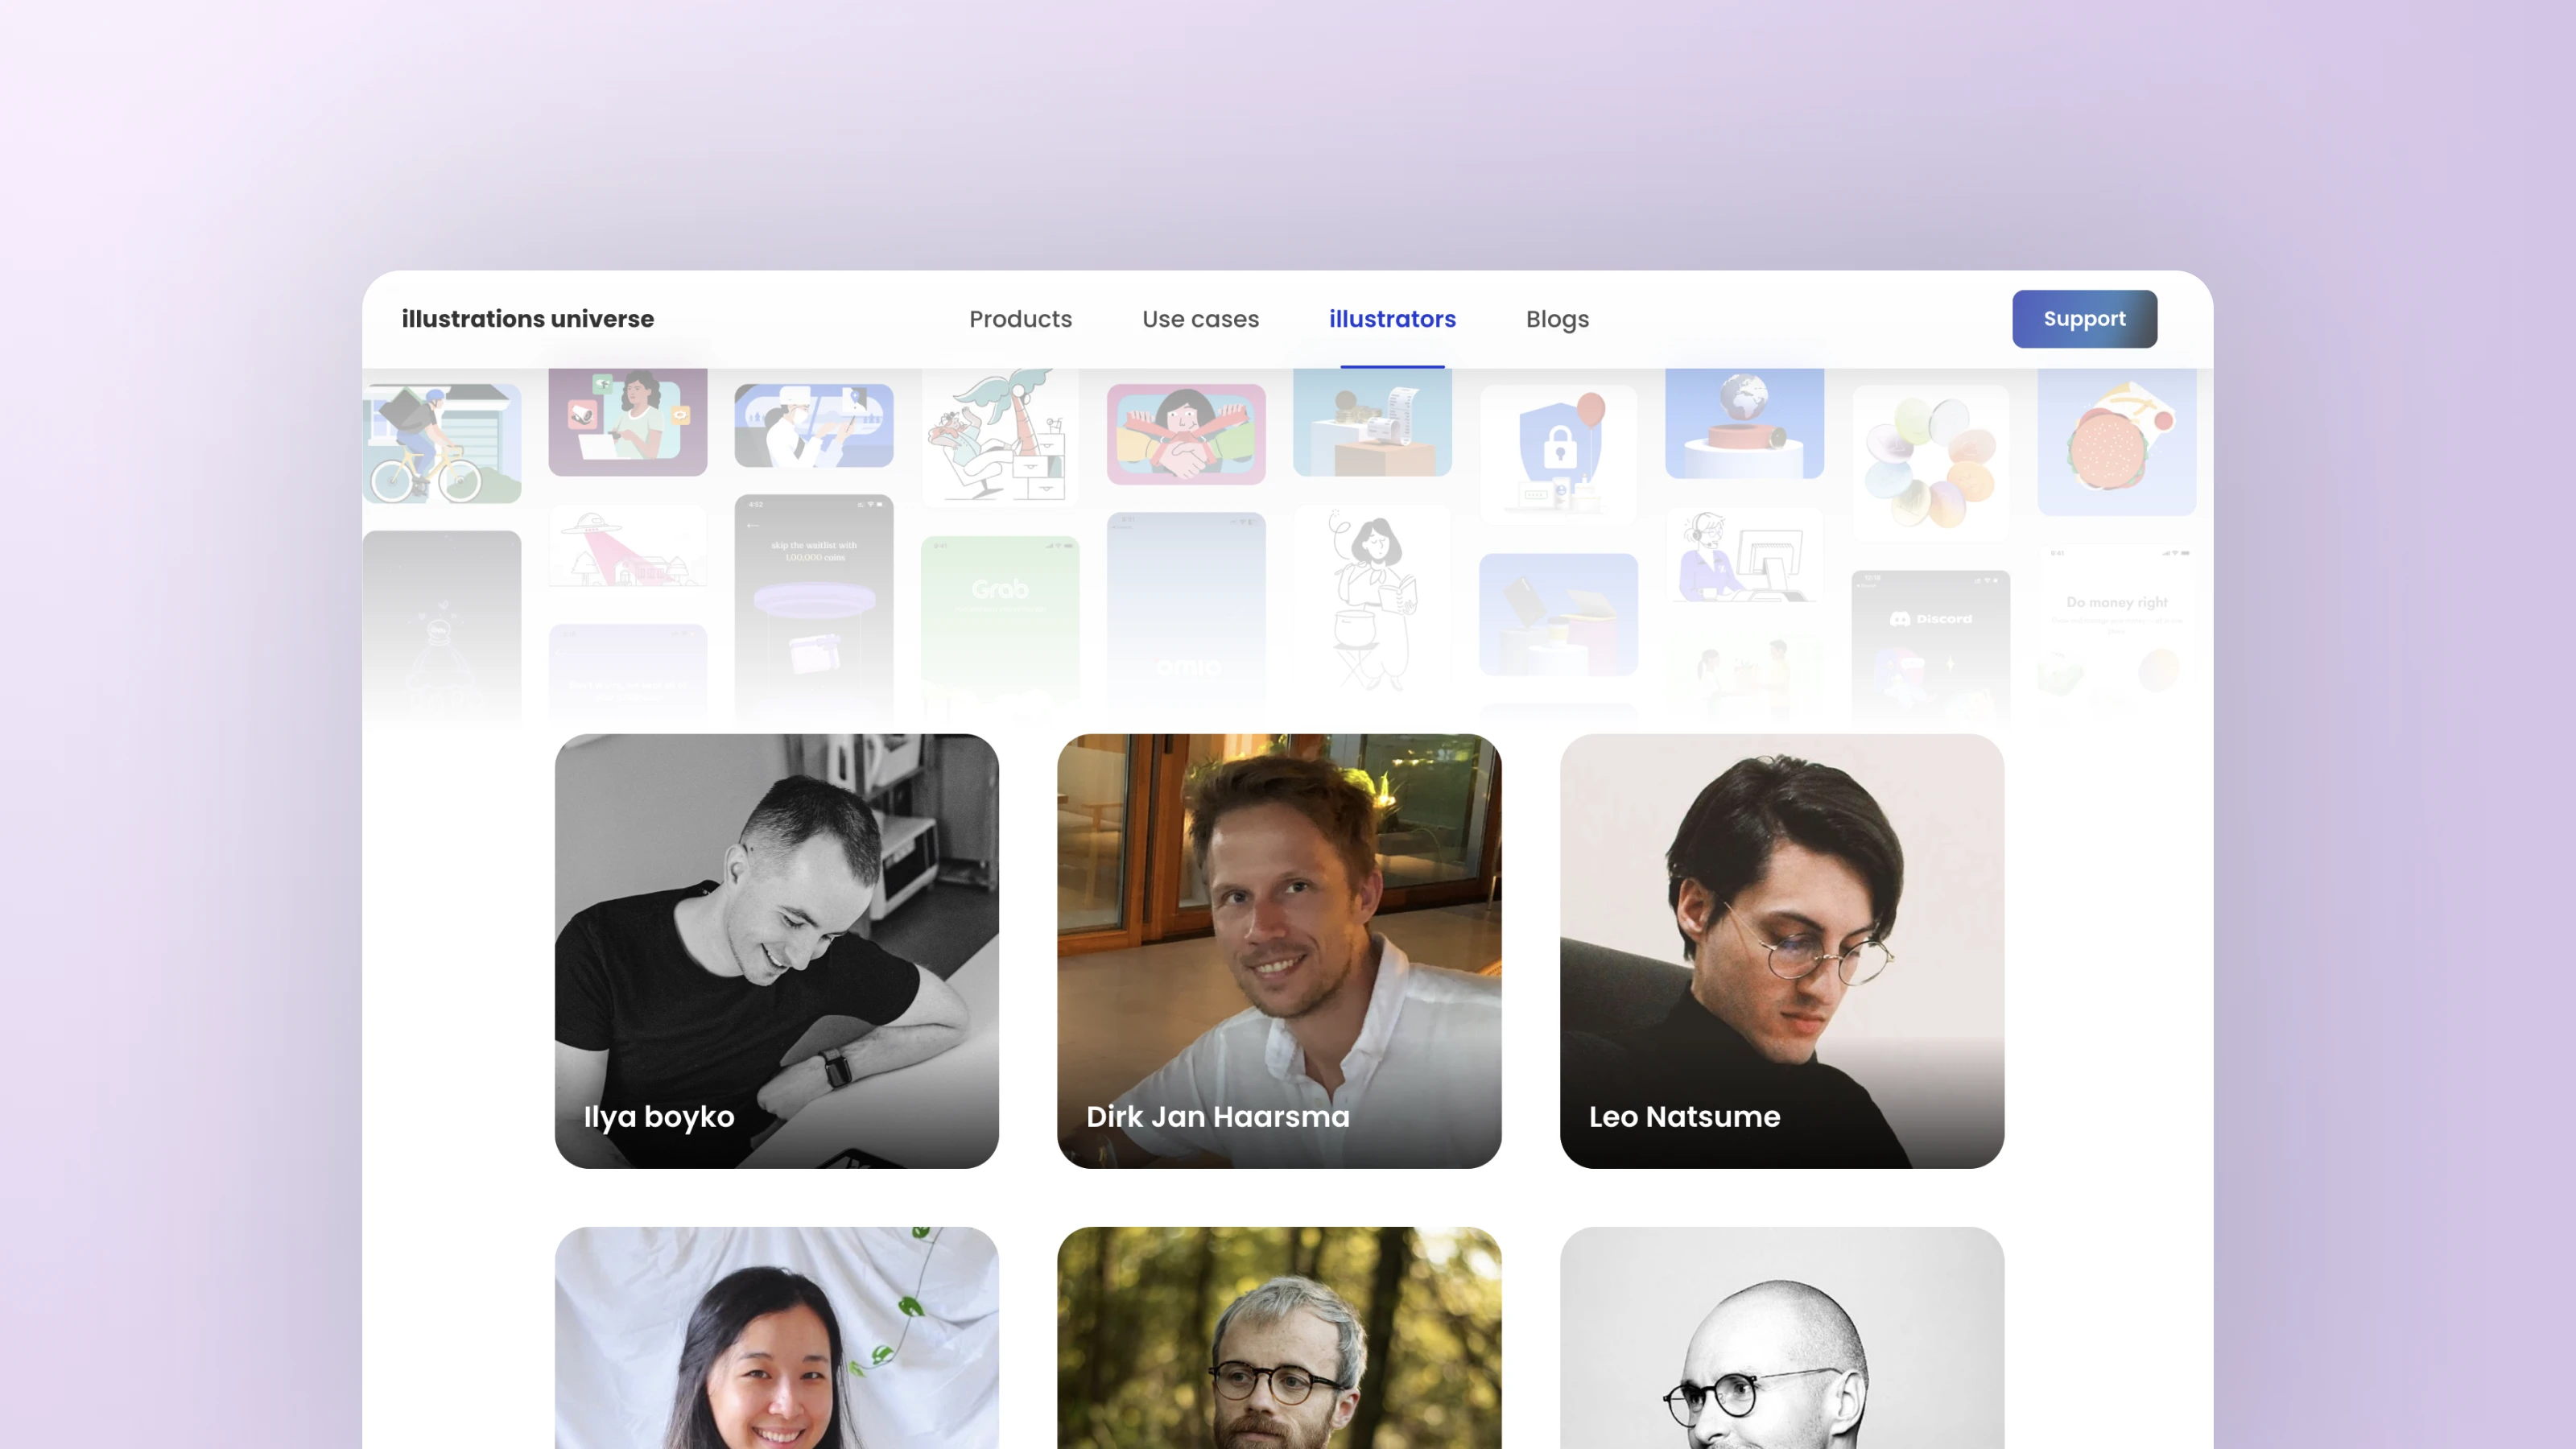This screenshot has height=1449, width=2576.
Task: Open the globe on pedestal illustration
Action: click(x=1744, y=423)
